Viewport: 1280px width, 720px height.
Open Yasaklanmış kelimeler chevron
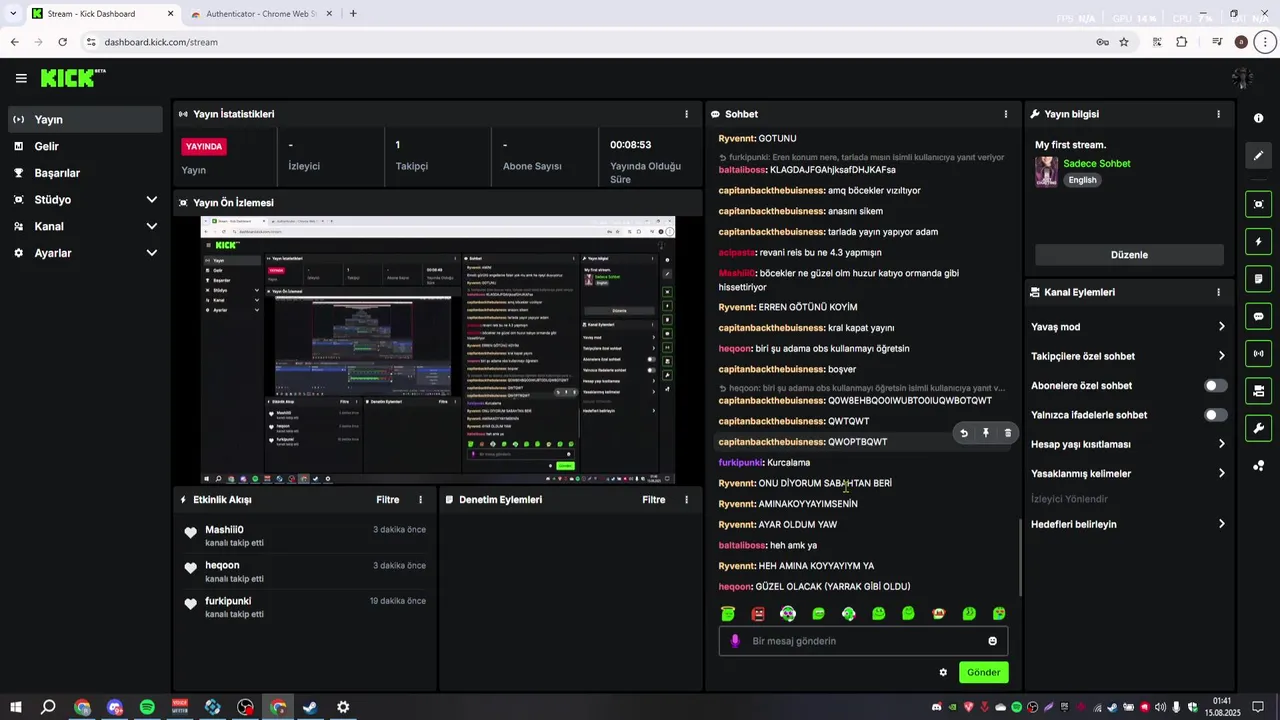[1221, 473]
